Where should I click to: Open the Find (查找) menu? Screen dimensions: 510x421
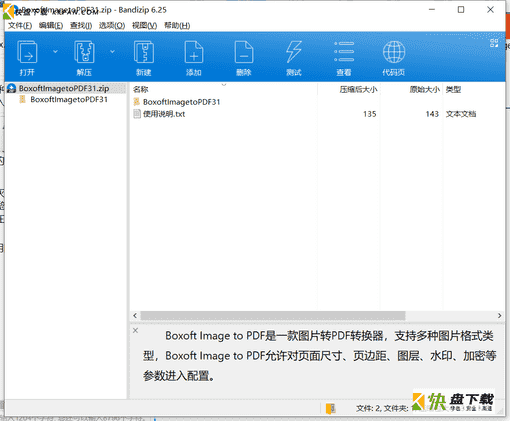(81, 26)
